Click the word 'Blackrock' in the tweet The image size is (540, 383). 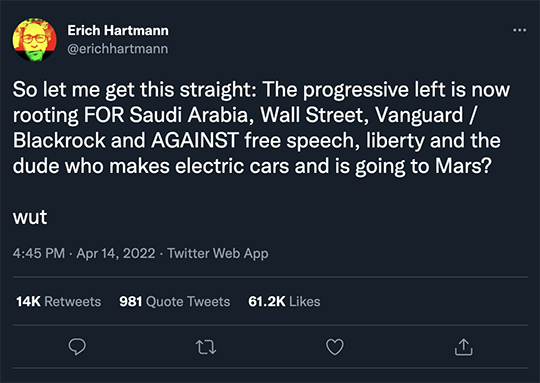click(59, 140)
